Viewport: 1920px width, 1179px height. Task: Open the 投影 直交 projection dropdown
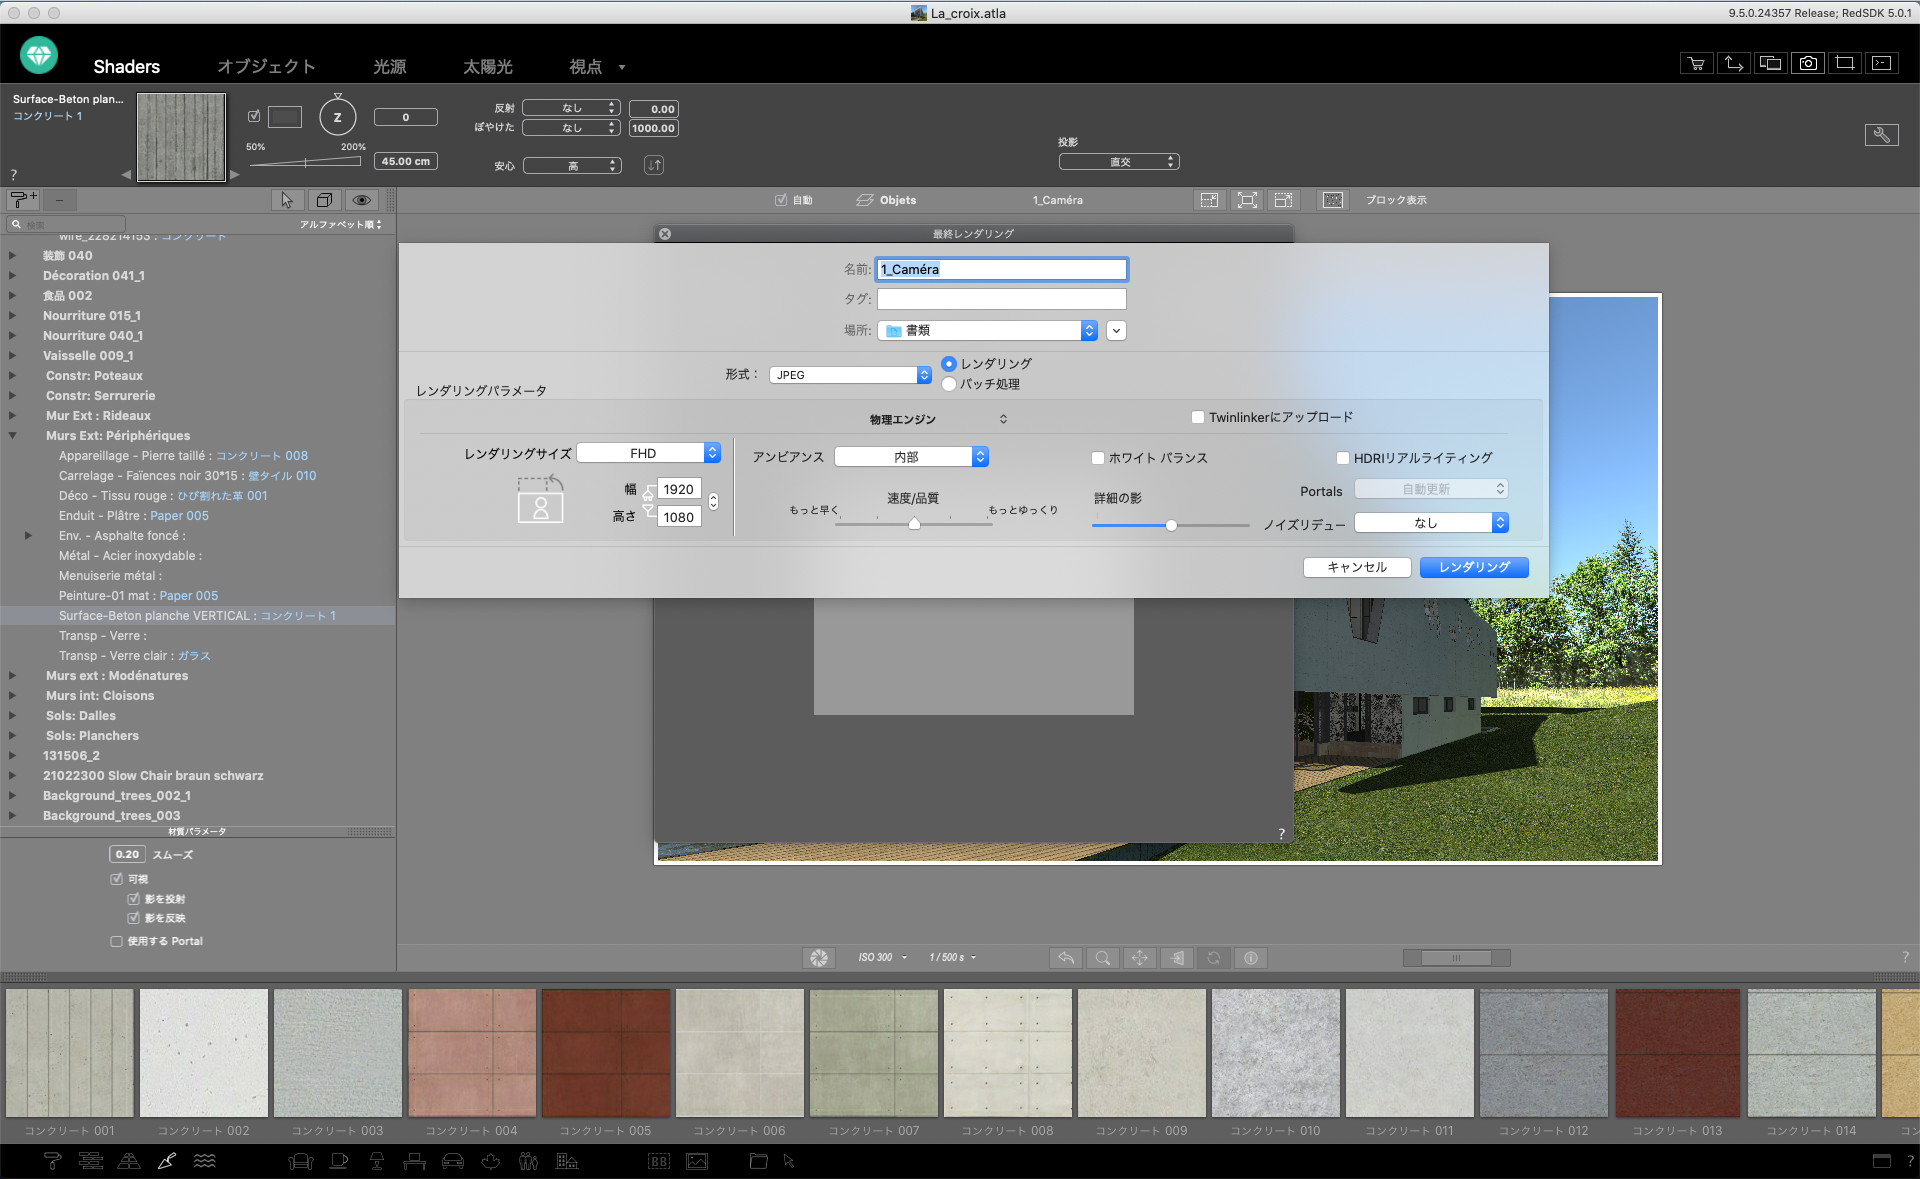point(1120,162)
